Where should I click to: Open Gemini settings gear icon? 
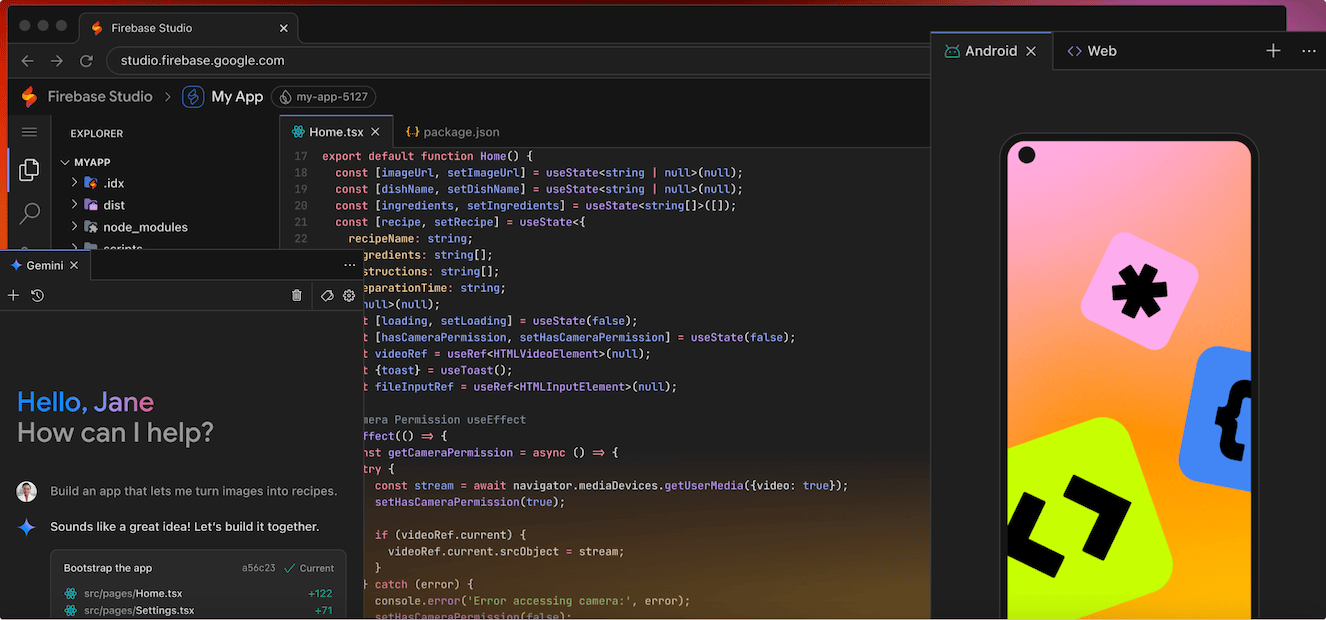349,295
